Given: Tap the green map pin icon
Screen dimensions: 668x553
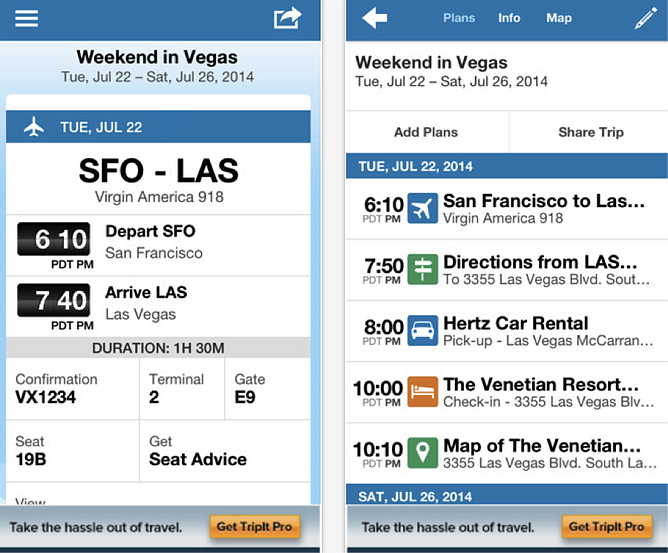Looking at the screenshot, I should tap(423, 452).
